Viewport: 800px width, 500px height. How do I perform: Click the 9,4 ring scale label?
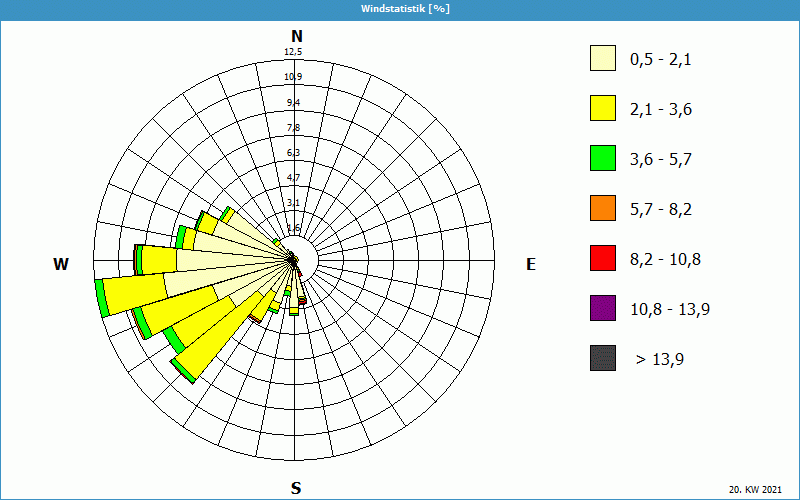[293, 103]
